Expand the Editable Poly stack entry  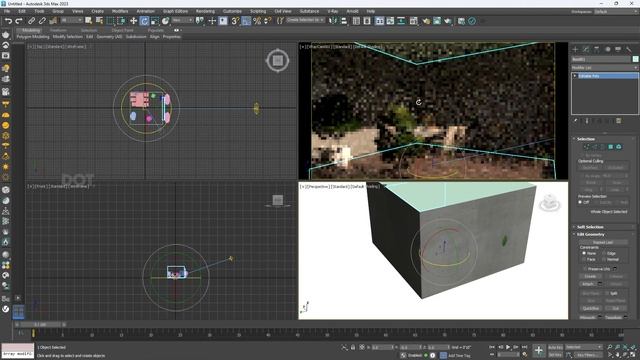[x=575, y=76]
